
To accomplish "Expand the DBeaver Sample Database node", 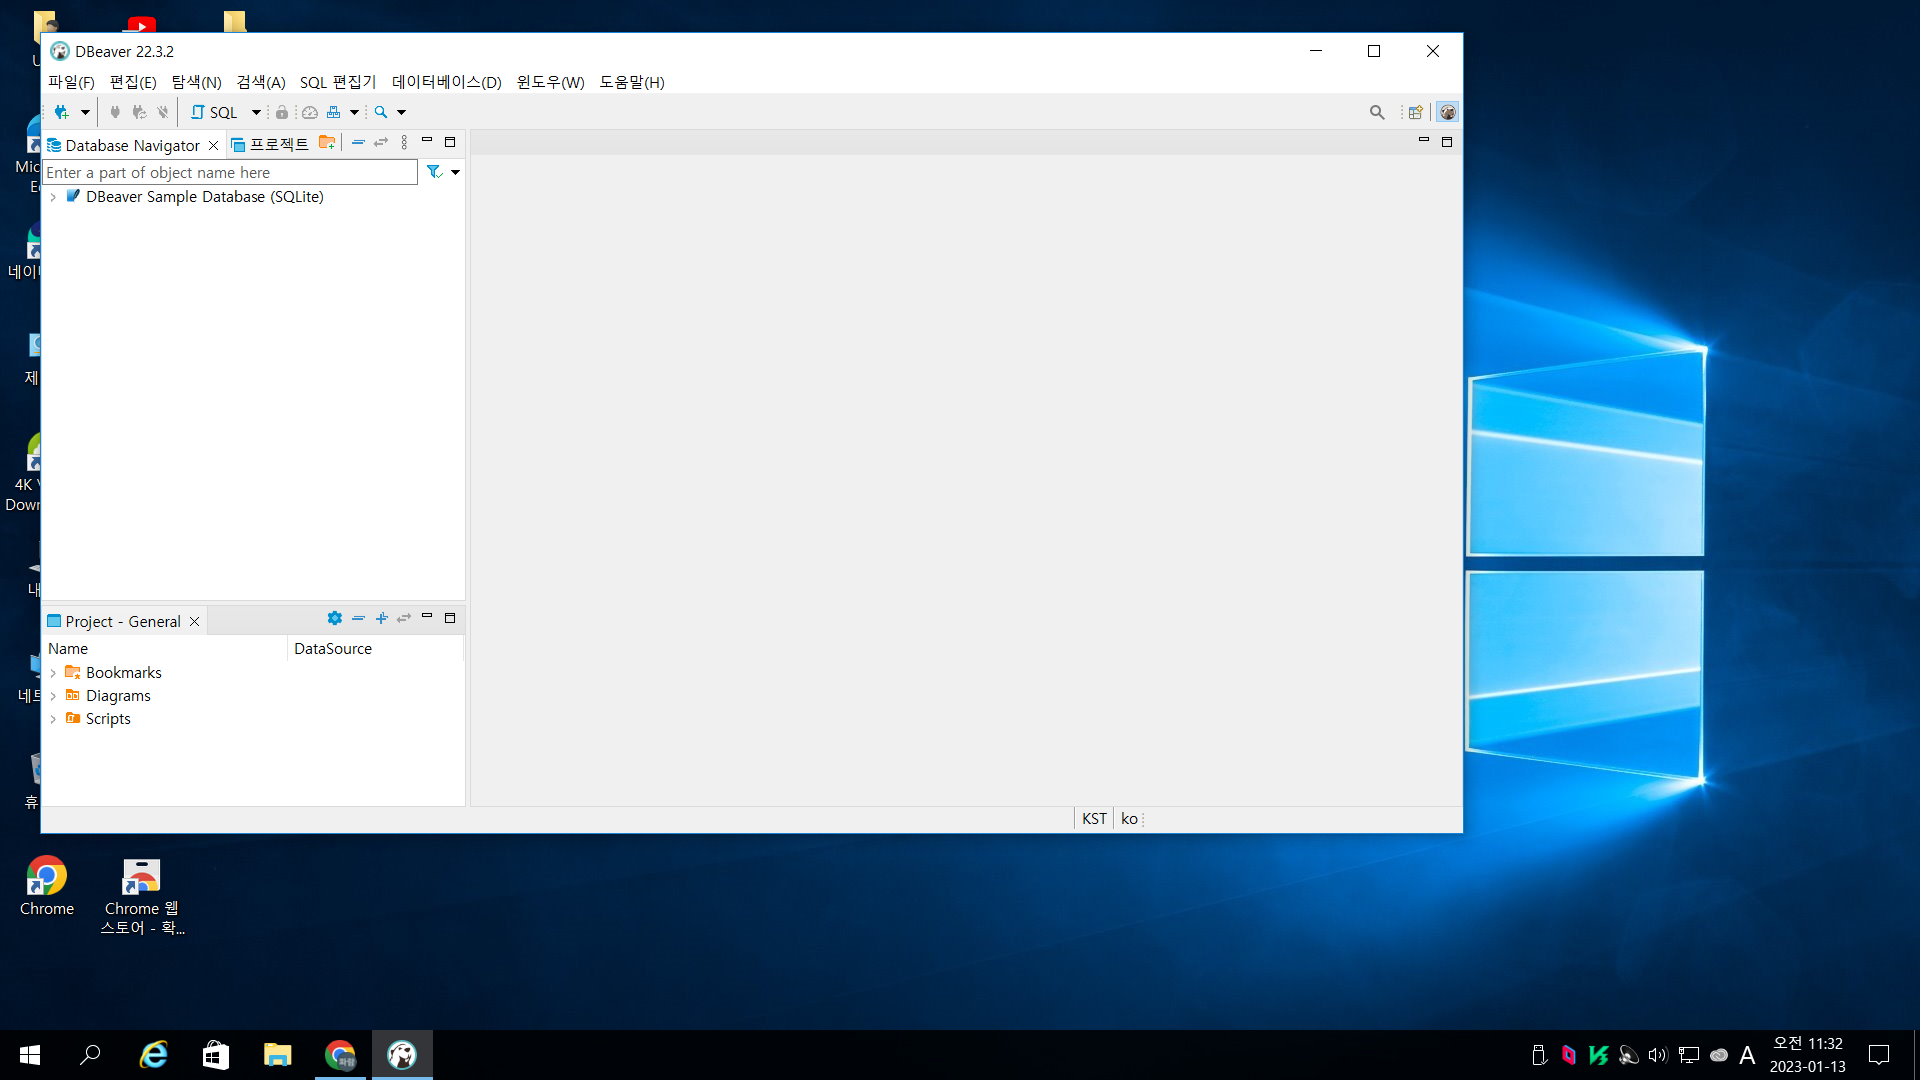I will point(53,197).
